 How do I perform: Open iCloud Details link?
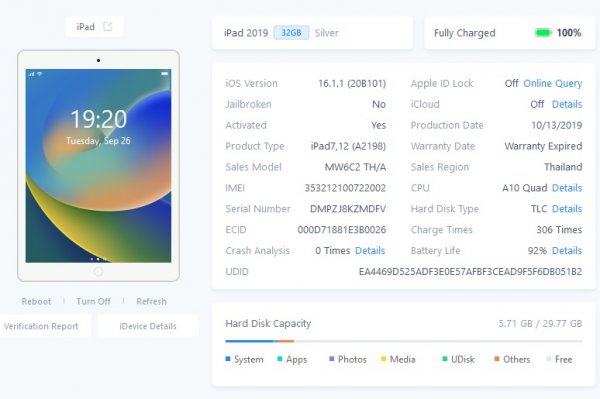click(x=567, y=104)
